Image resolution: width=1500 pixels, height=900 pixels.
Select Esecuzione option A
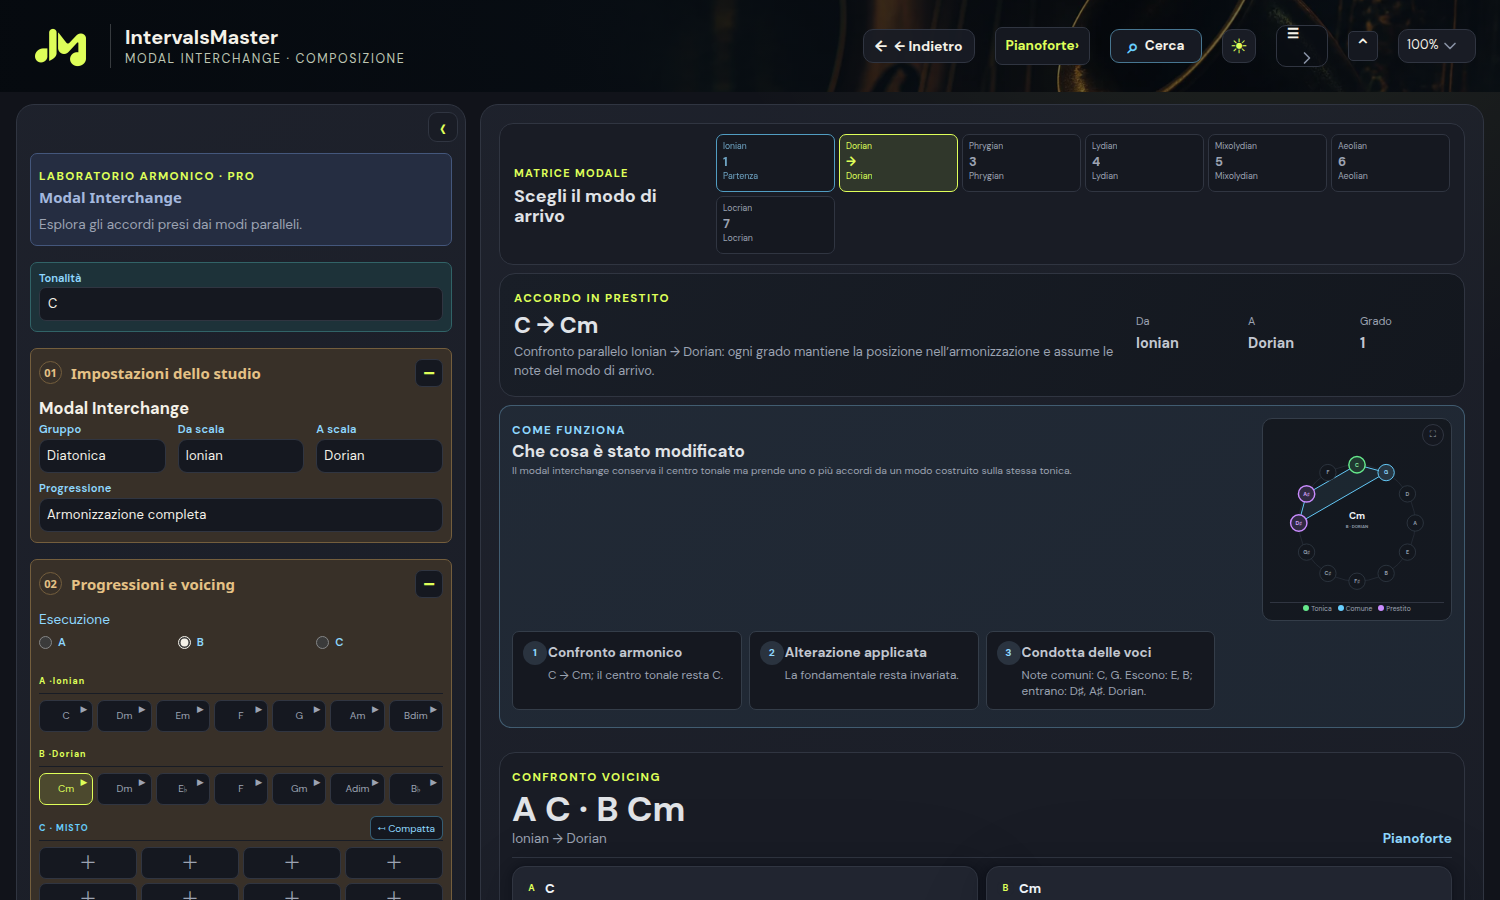[45, 642]
